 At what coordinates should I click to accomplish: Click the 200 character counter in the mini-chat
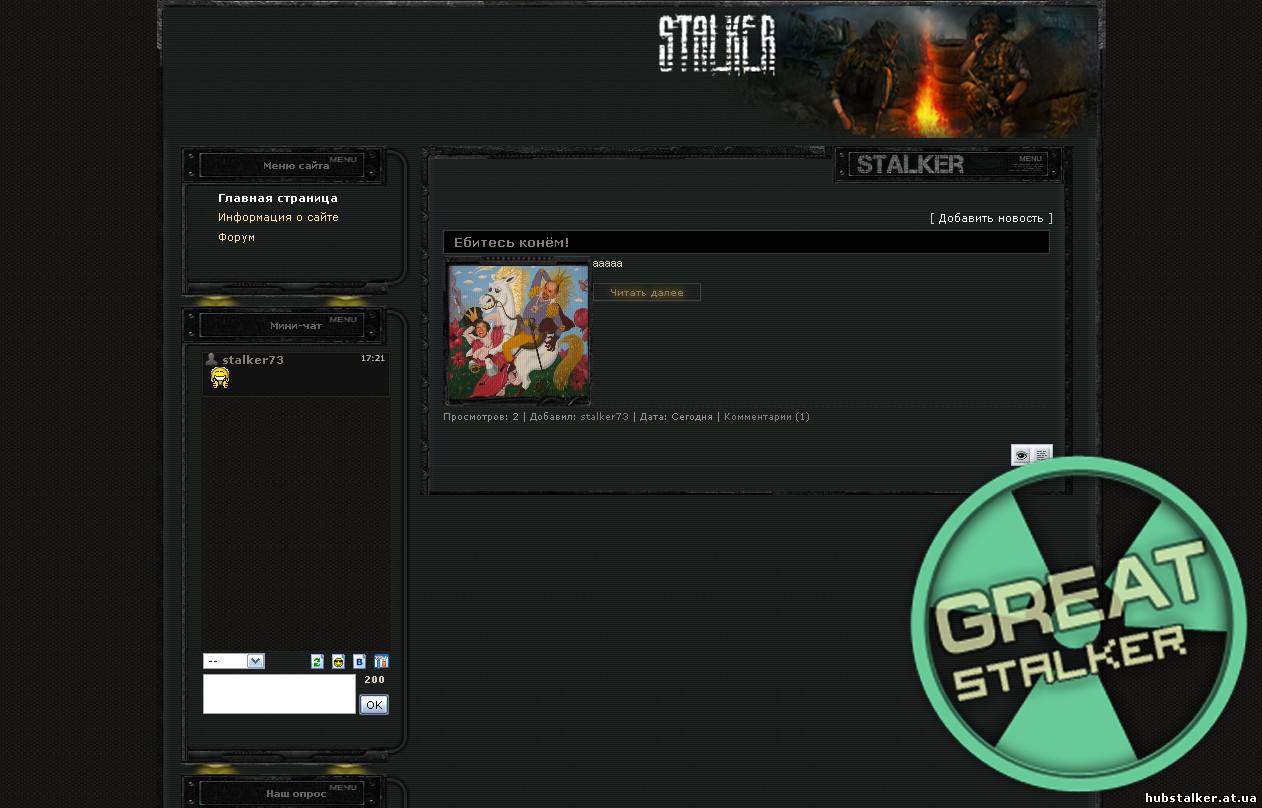point(374,680)
